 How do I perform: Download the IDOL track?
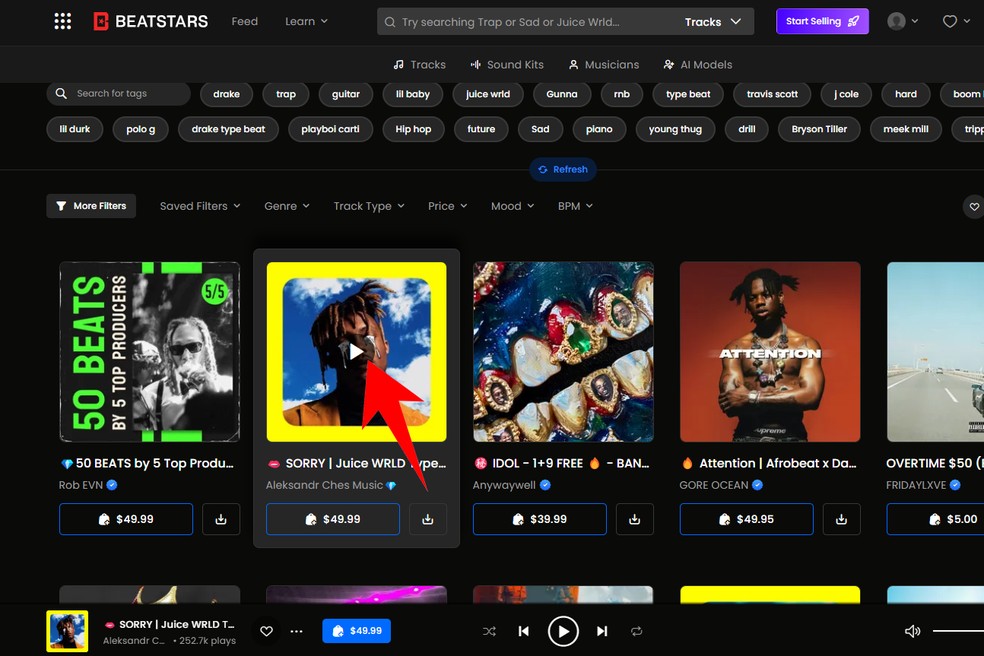[x=634, y=519]
